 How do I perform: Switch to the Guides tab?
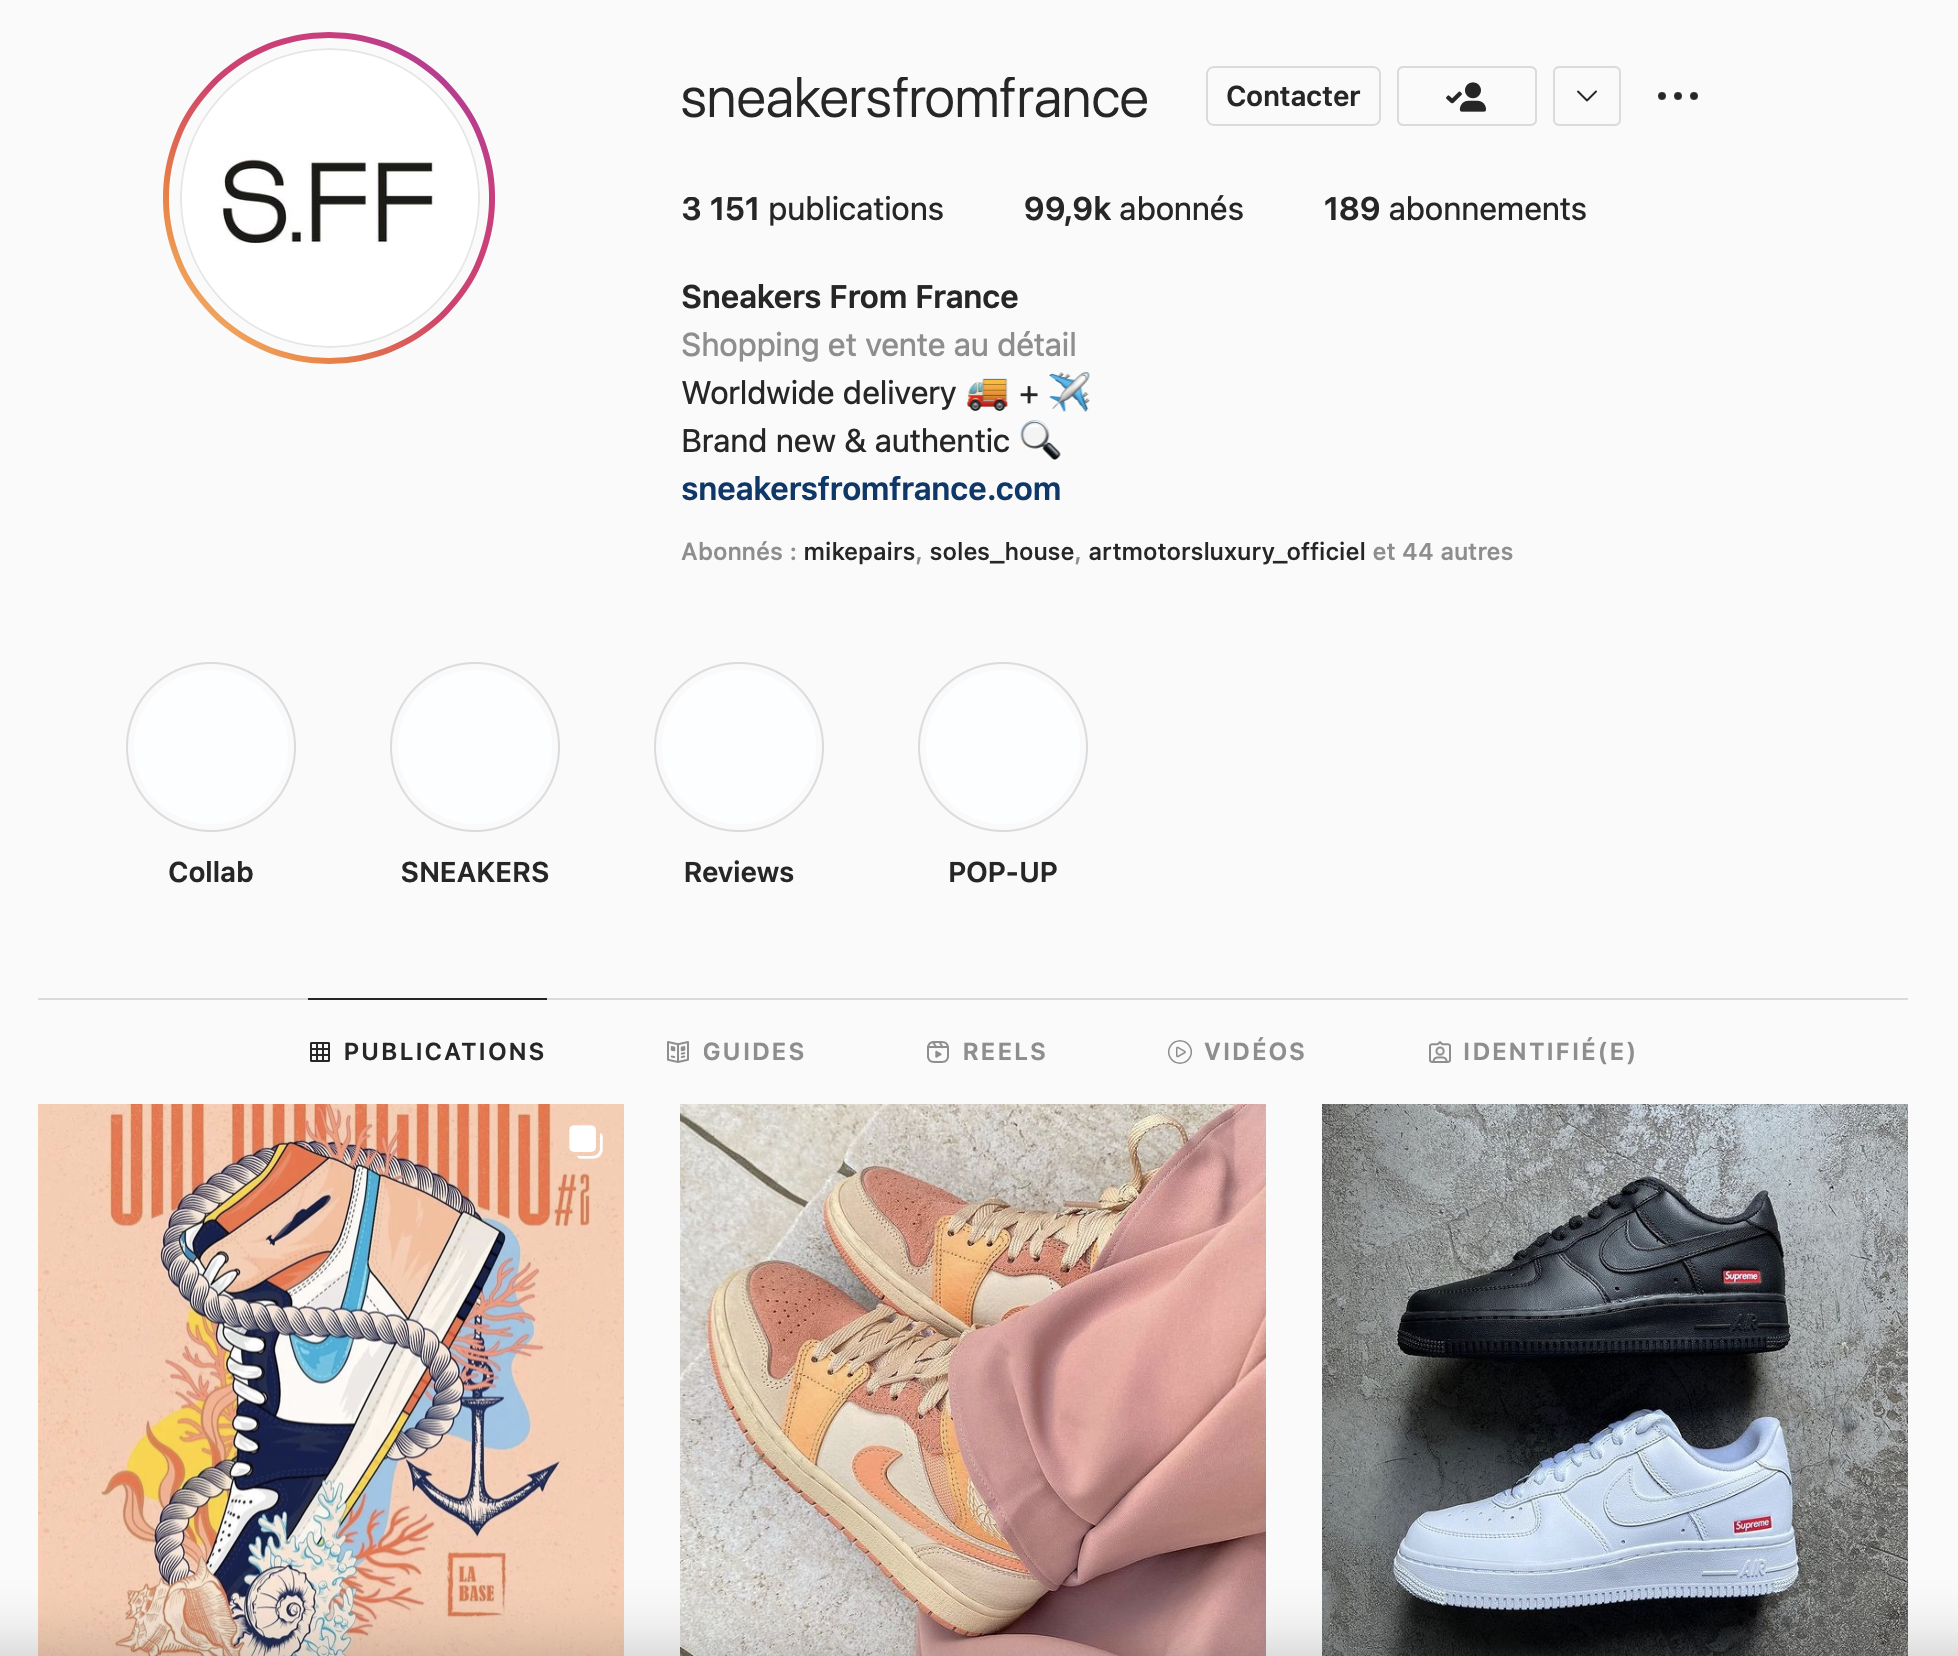[x=736, y=1051]
